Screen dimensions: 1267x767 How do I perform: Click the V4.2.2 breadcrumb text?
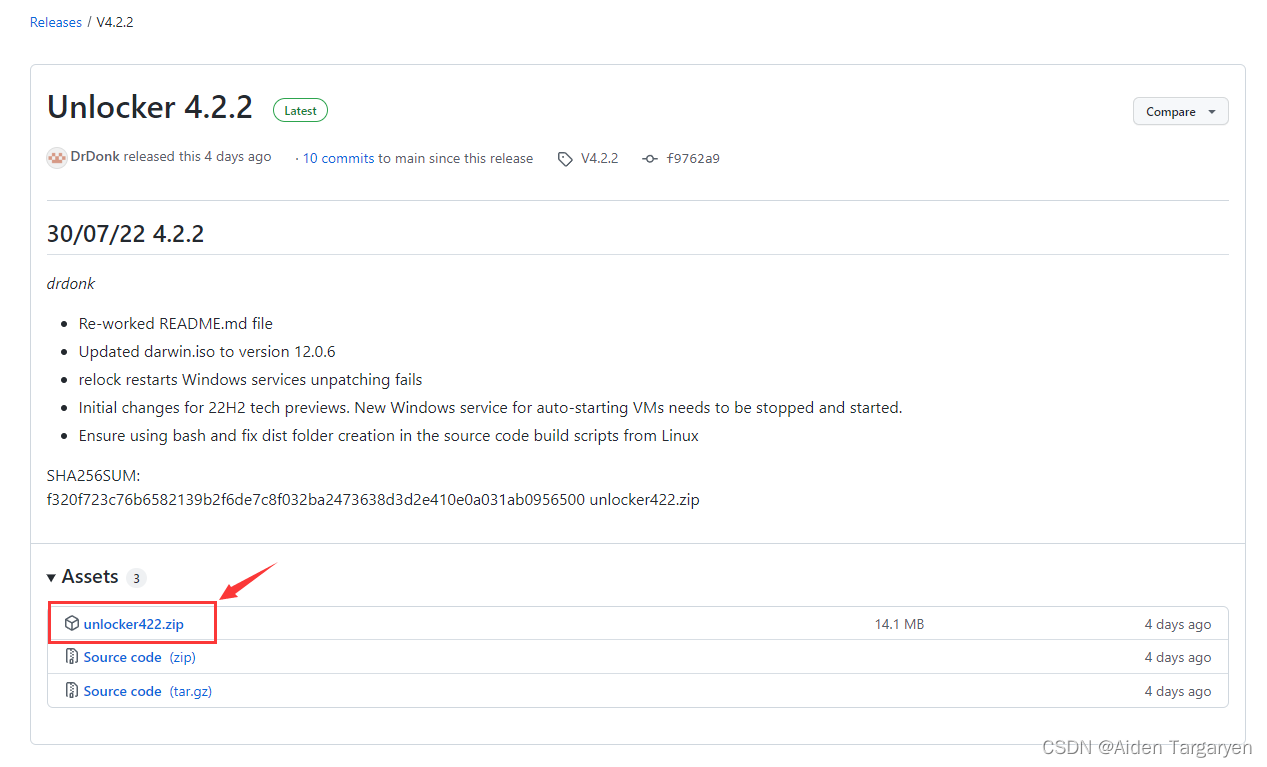tap(115, 22)
